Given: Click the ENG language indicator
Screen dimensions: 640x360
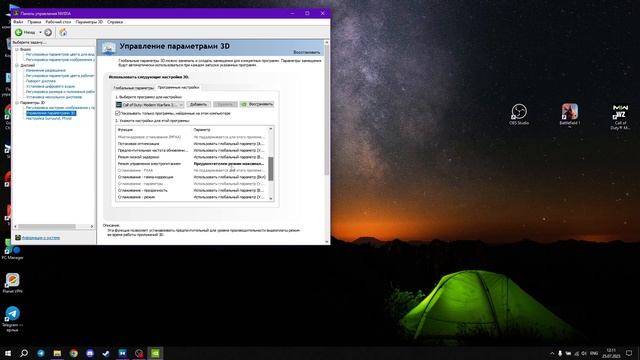Looking at the screenshot, I should pos(594,353).
